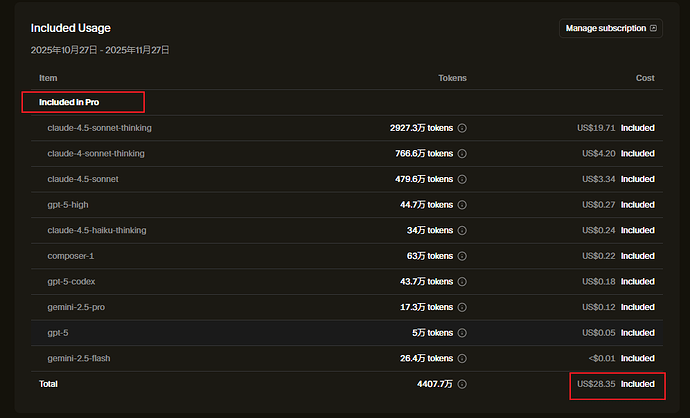Click the 17.3万 tokens value
The width and height of the screenshot is (690, 418).
click(426, 307)
